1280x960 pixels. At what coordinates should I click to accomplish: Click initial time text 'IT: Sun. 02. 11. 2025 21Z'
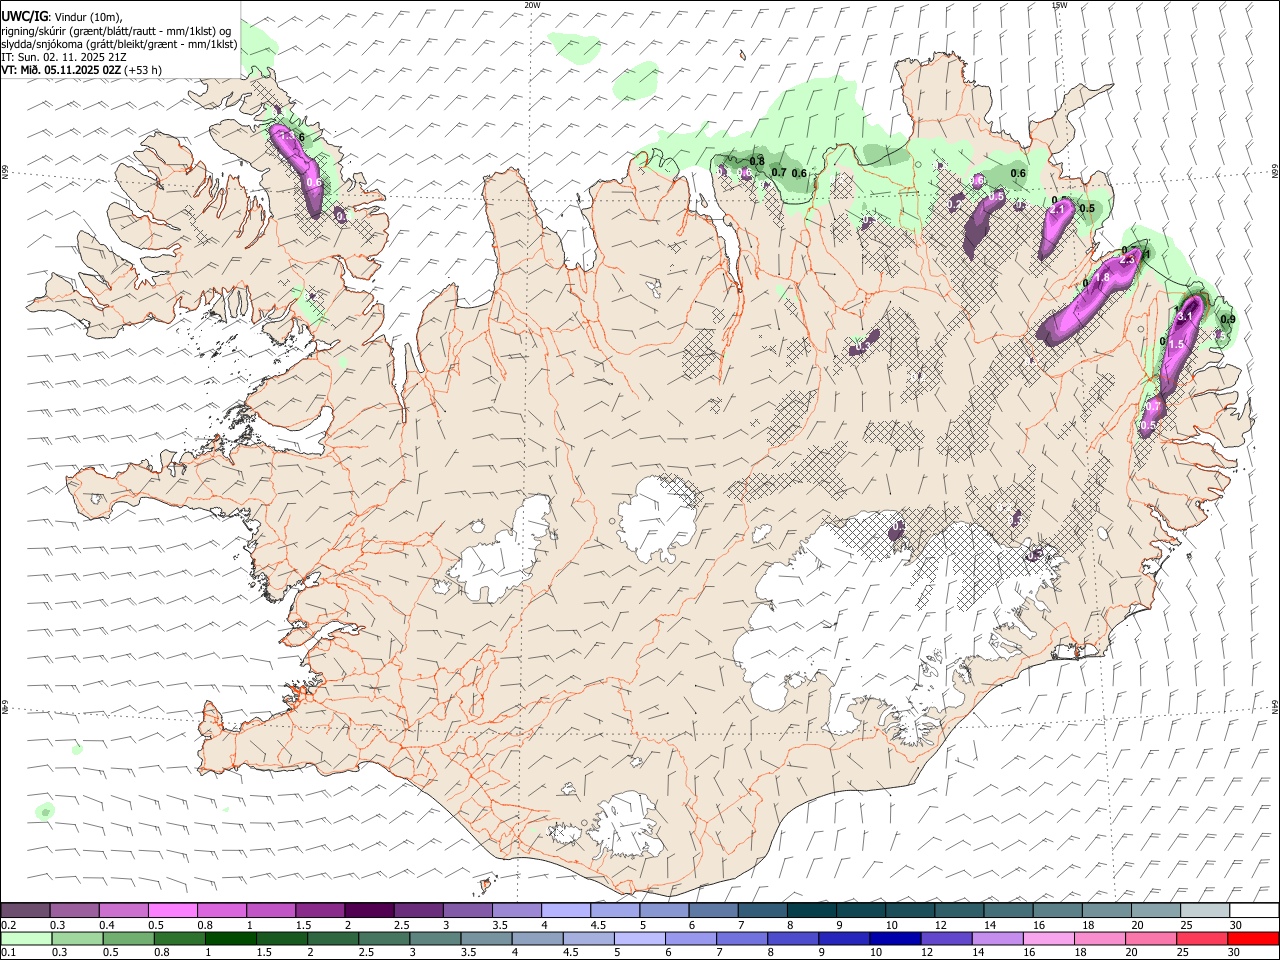[64, 57]
